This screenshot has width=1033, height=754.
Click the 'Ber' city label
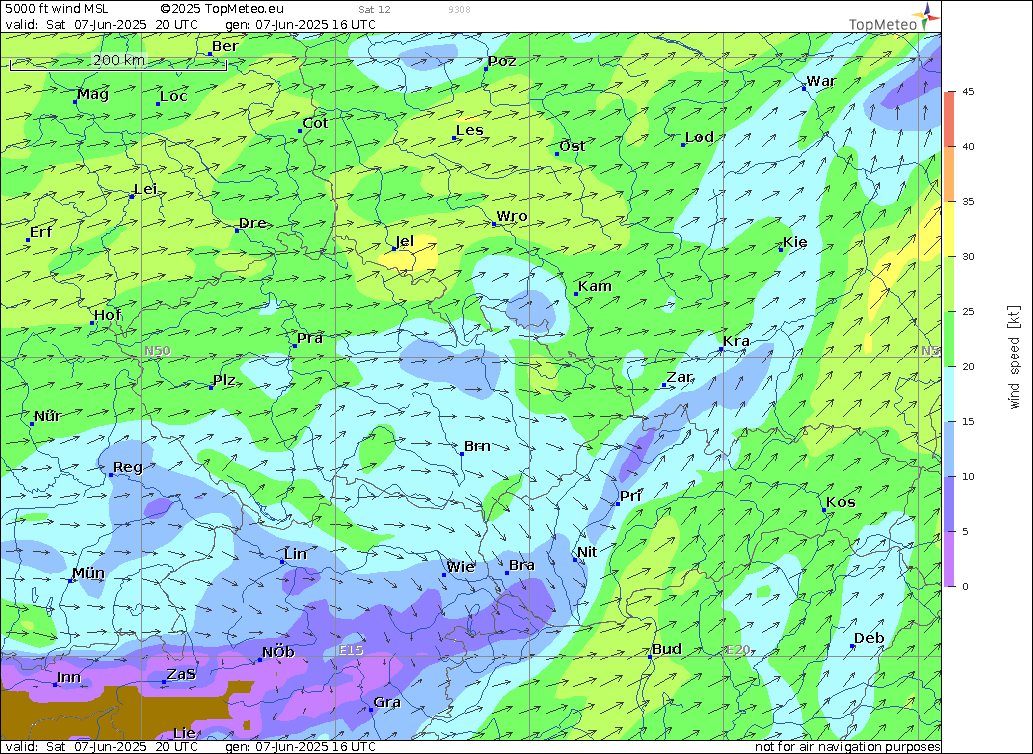click(225, 47)
